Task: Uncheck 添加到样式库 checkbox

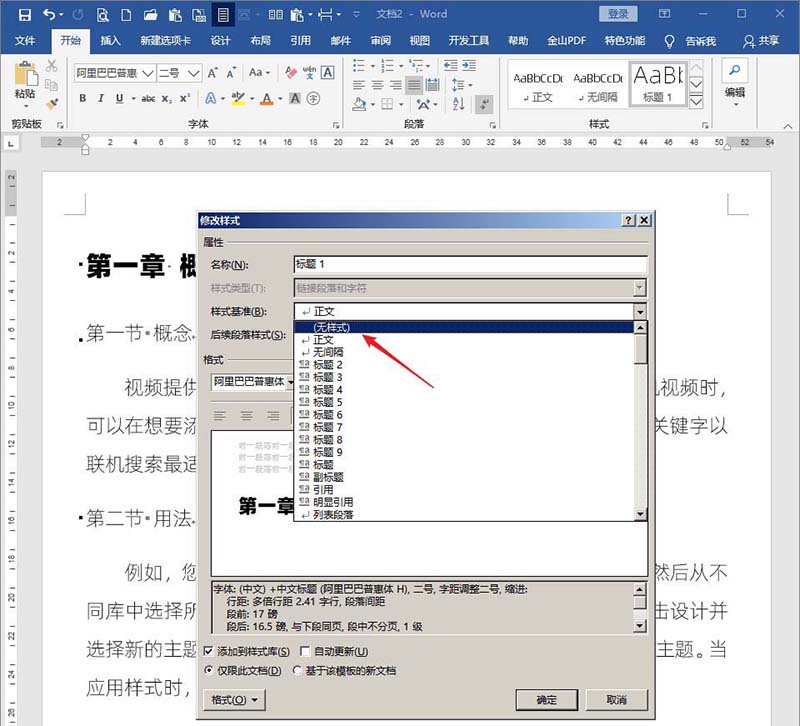Action: 208,652
